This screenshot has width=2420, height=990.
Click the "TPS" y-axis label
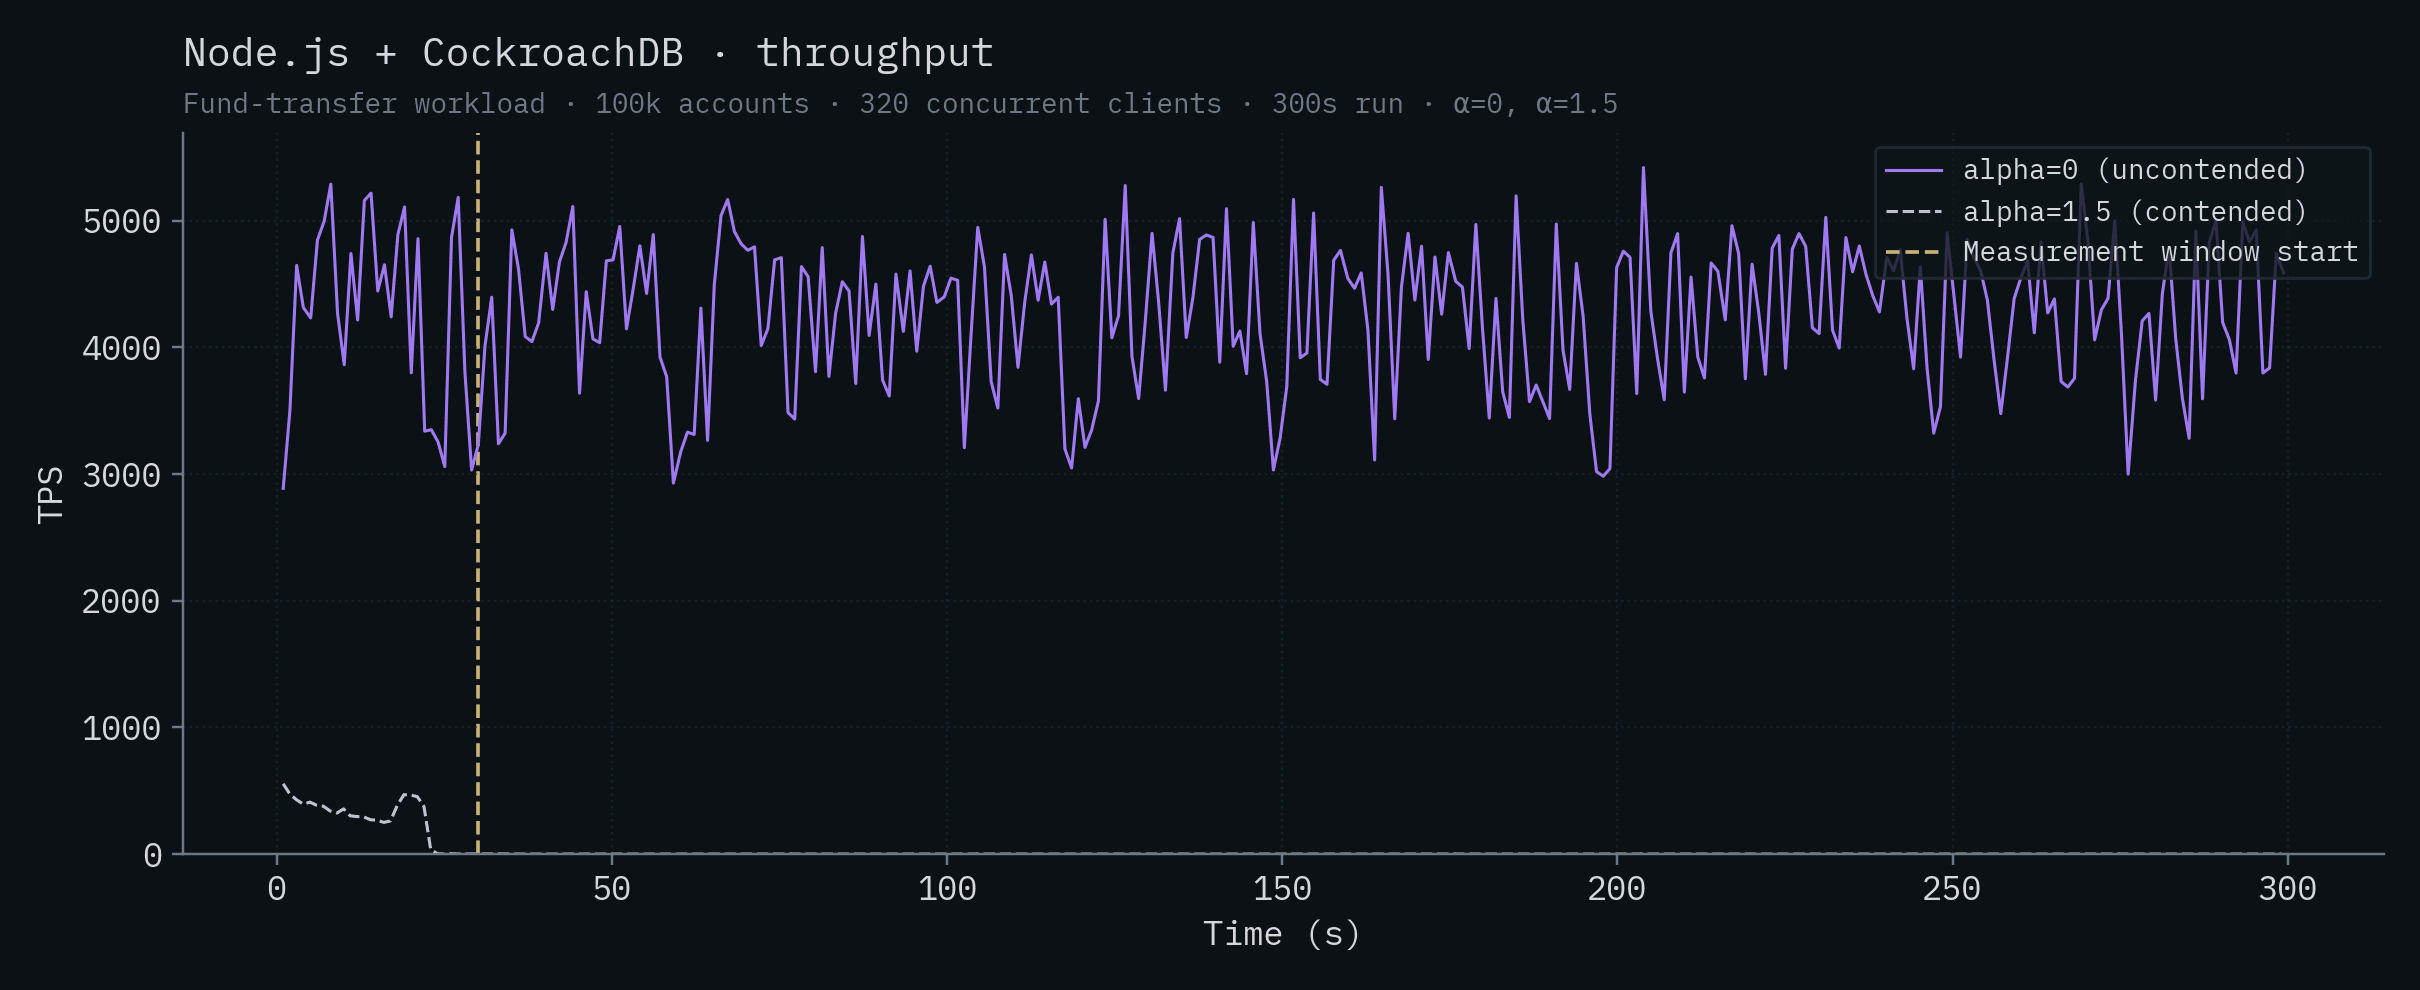point(50,494)
